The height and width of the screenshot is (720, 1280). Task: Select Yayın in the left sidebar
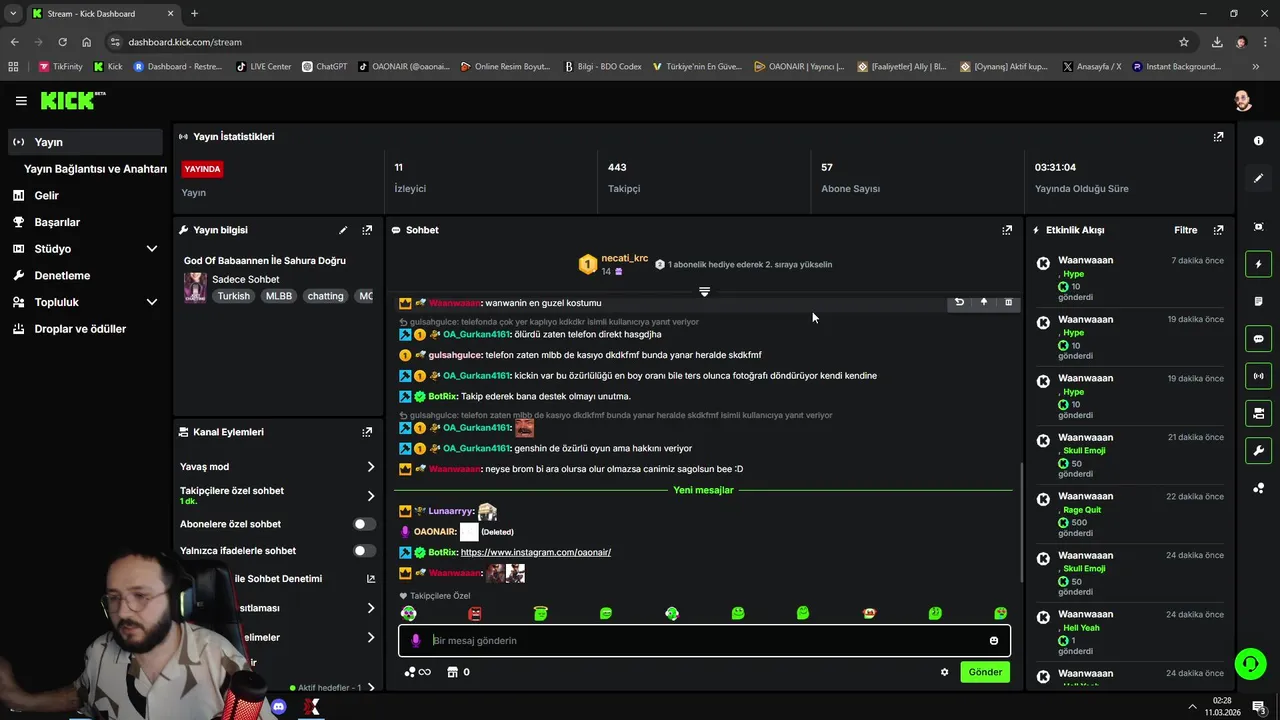pos(84,142)
